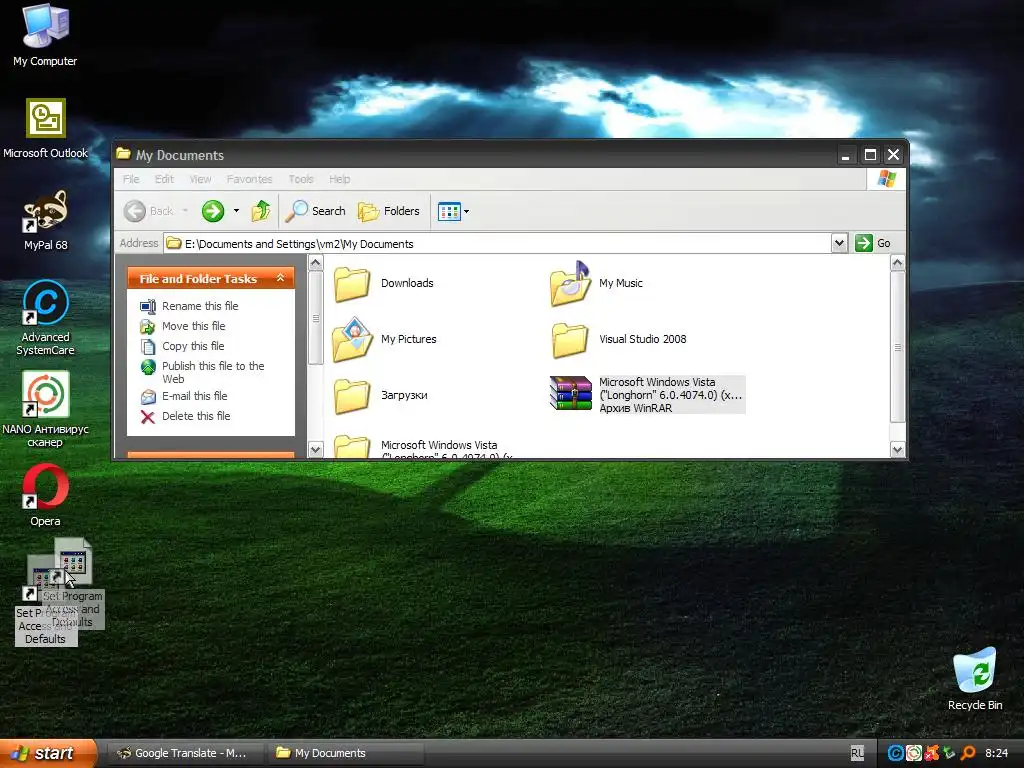Click E-mail this file

(184, 396)
